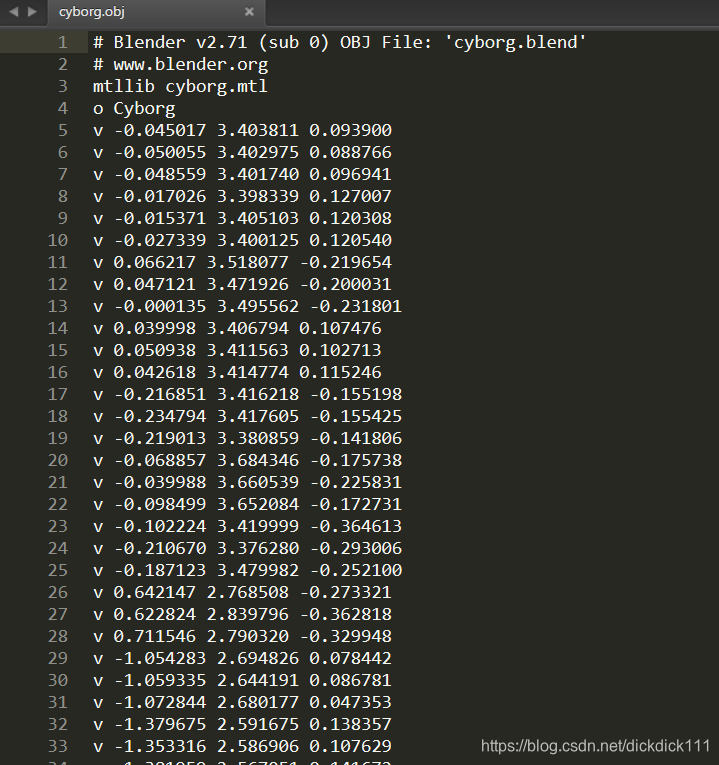Select line number 11 in the gutter
The height and width of the screenshot is (765, 719).
(x=58, y=262)
